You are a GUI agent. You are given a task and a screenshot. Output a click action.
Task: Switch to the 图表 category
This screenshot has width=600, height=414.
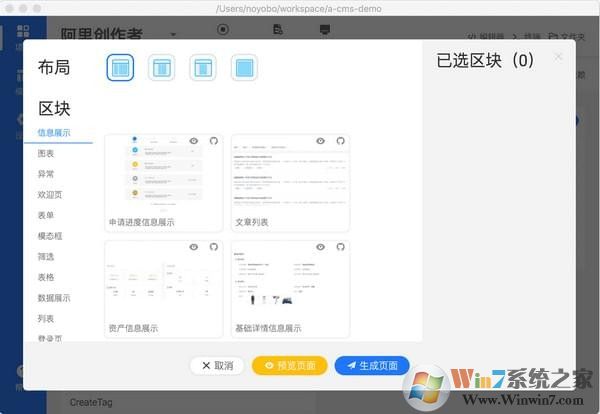coord(46,153)
